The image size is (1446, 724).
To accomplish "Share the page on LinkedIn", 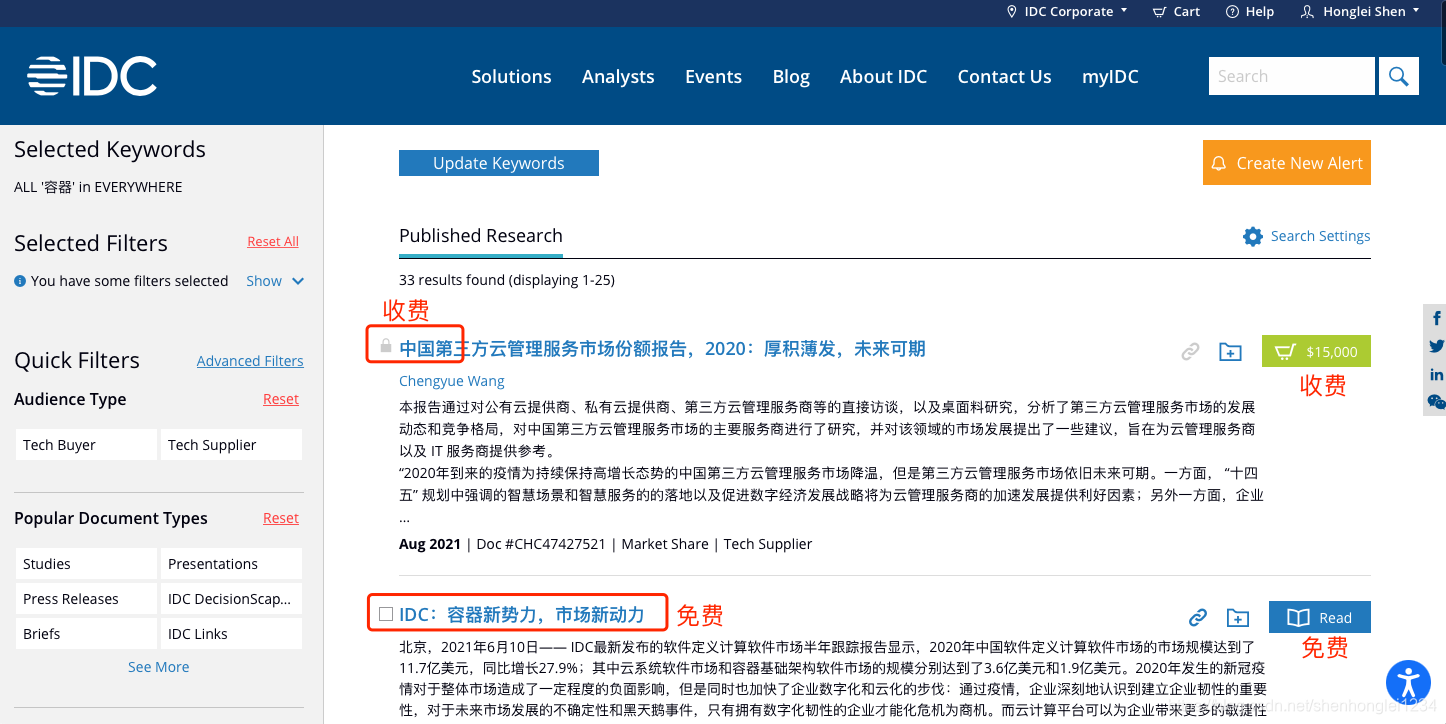I will click(x=1436, y=374).
